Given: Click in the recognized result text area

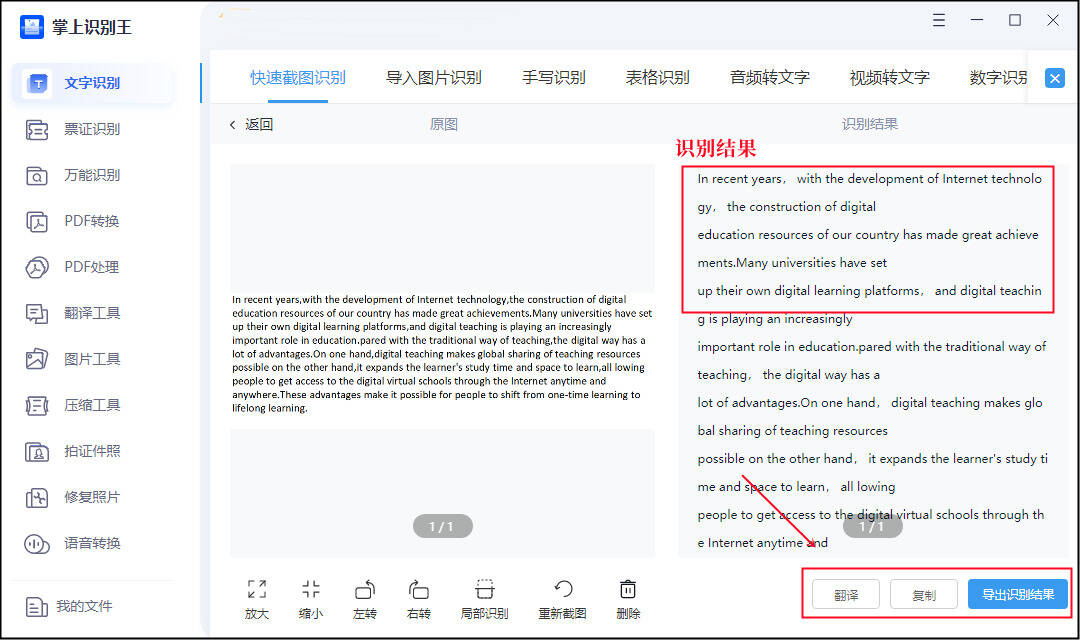Looking at the screenshot, I should coord(873,360).
